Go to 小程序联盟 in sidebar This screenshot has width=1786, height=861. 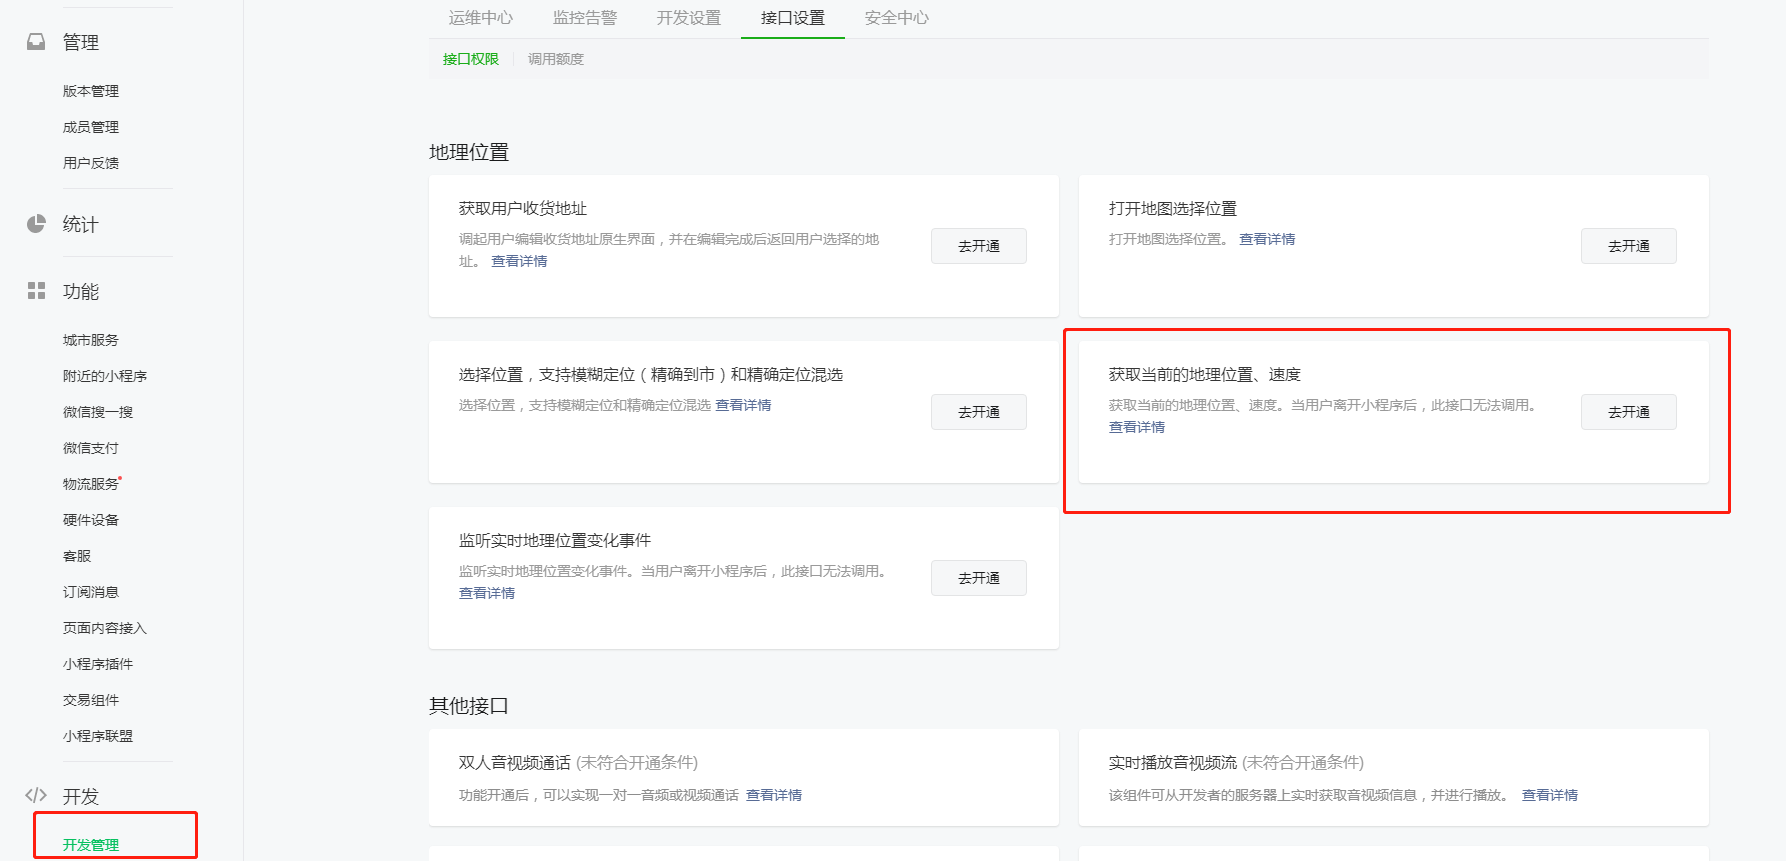click(x=98, y=736)
